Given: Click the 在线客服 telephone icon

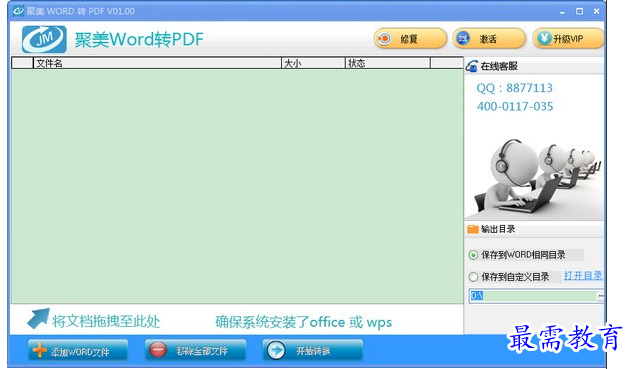Looking at the screenshot, I should pyautogui.click(x=472, y=66).
